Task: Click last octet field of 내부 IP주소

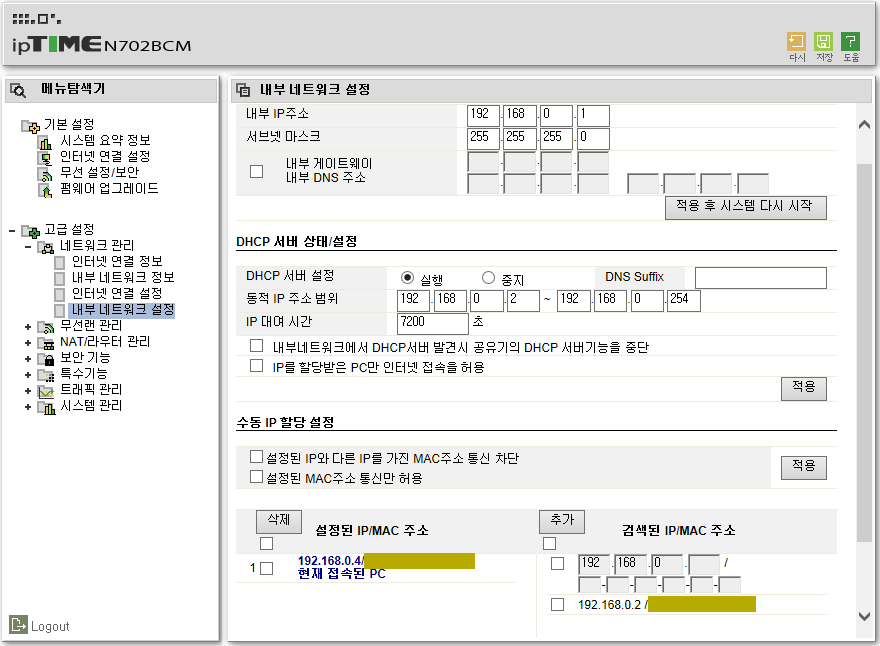Action: point(593,115)
